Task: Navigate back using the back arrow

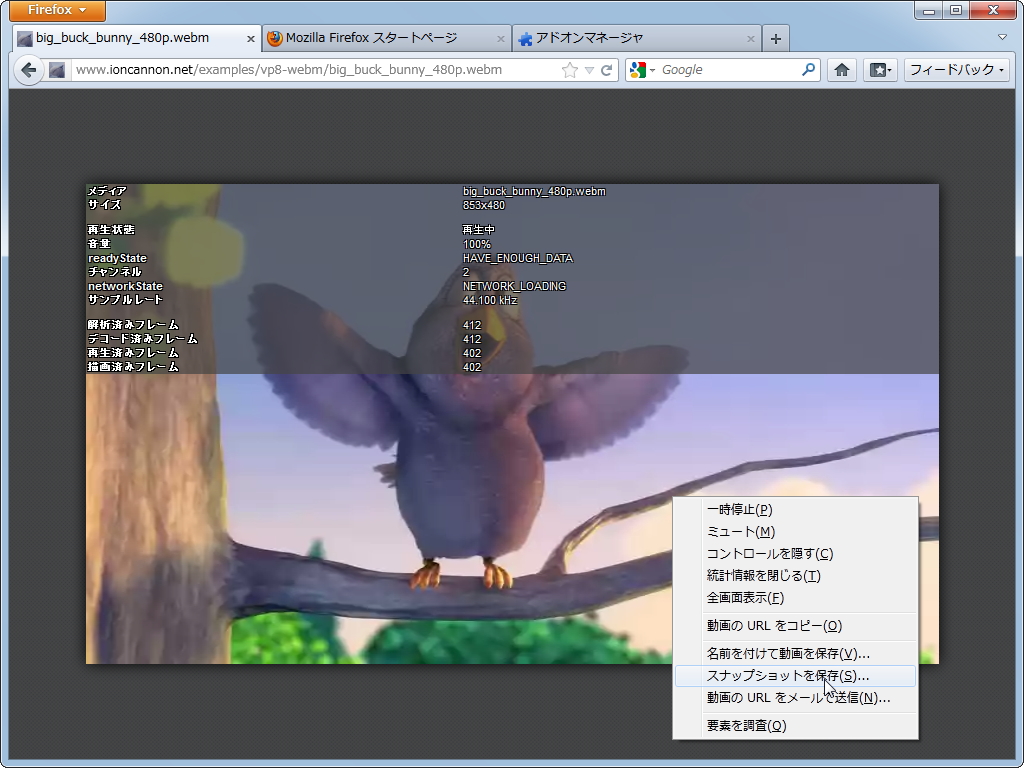Action: [28, 70]
